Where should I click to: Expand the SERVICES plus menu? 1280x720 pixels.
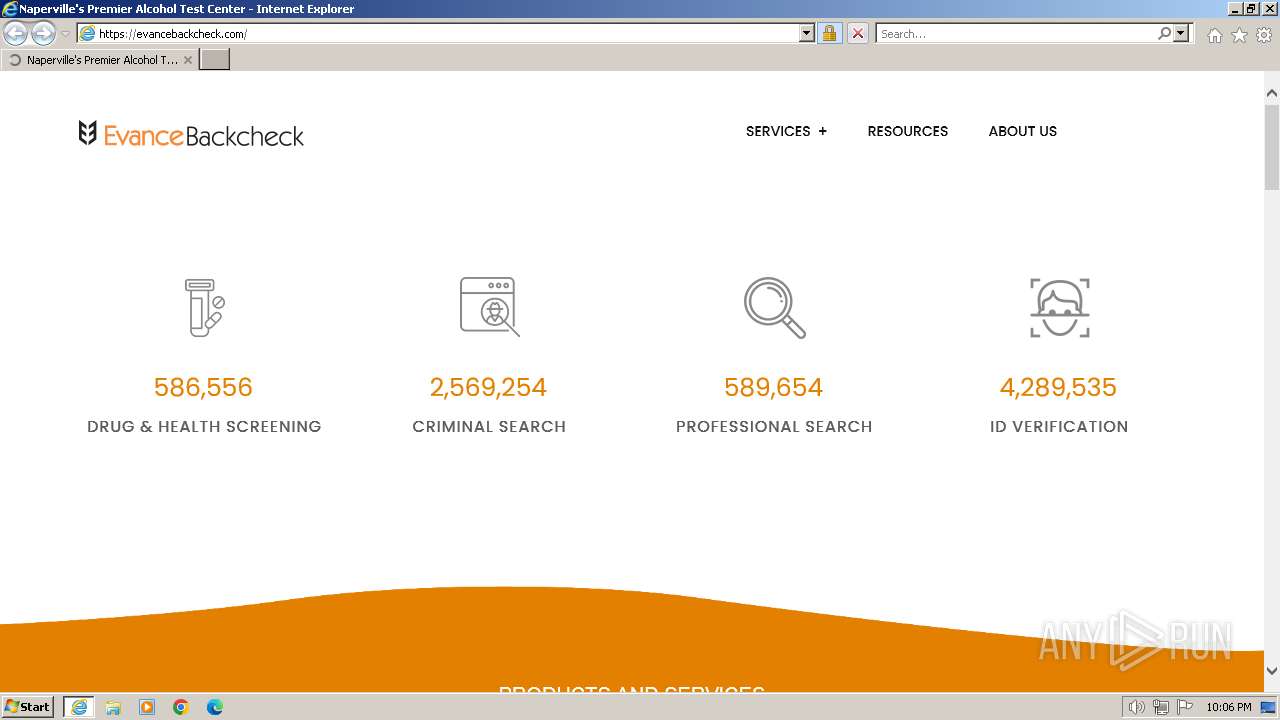786,131
